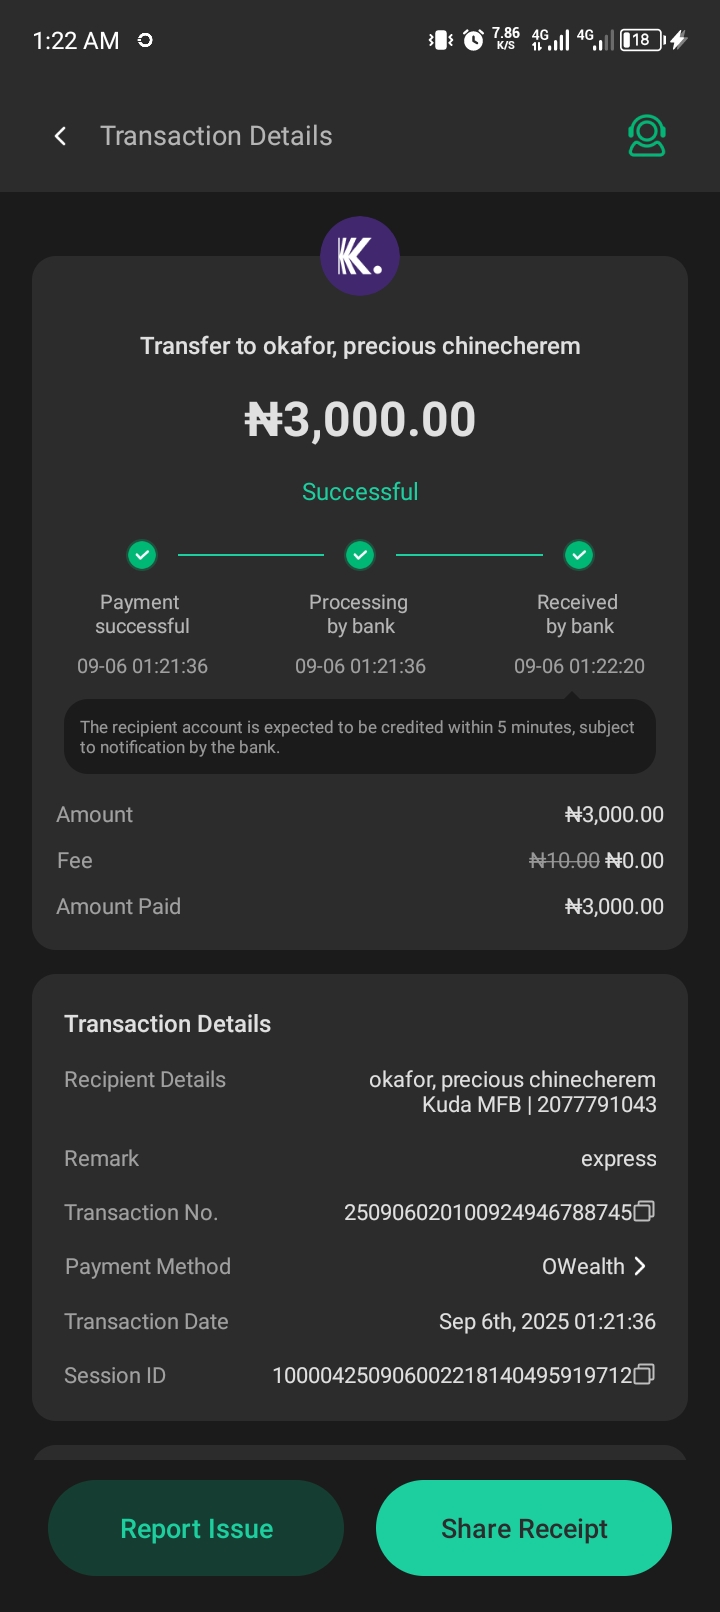Tap the alarm clock status icon

pos(473,40)
